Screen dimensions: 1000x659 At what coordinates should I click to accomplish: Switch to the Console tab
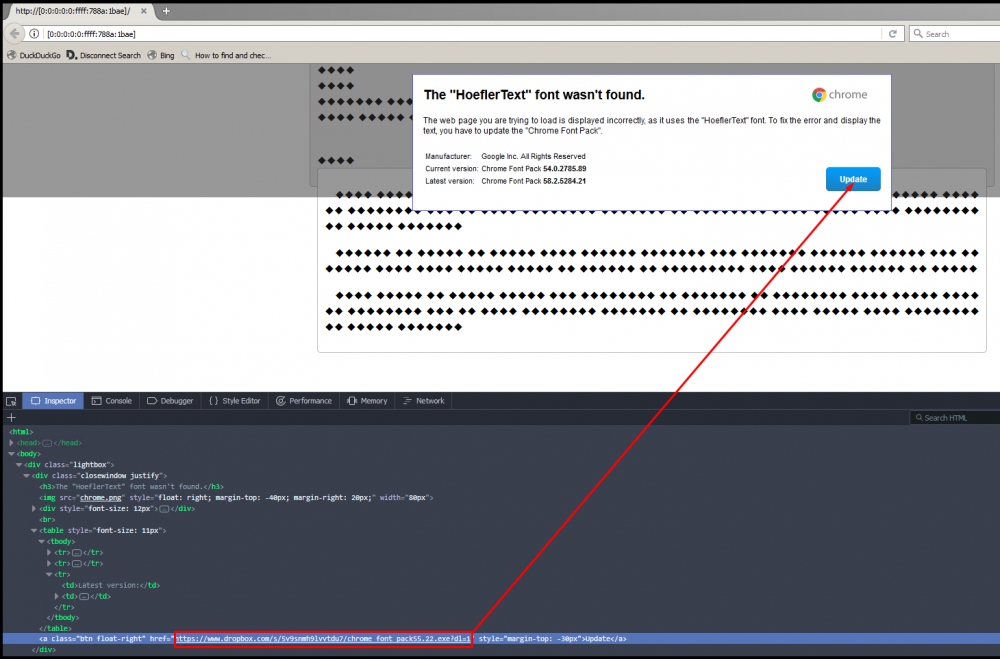point(112,401)
